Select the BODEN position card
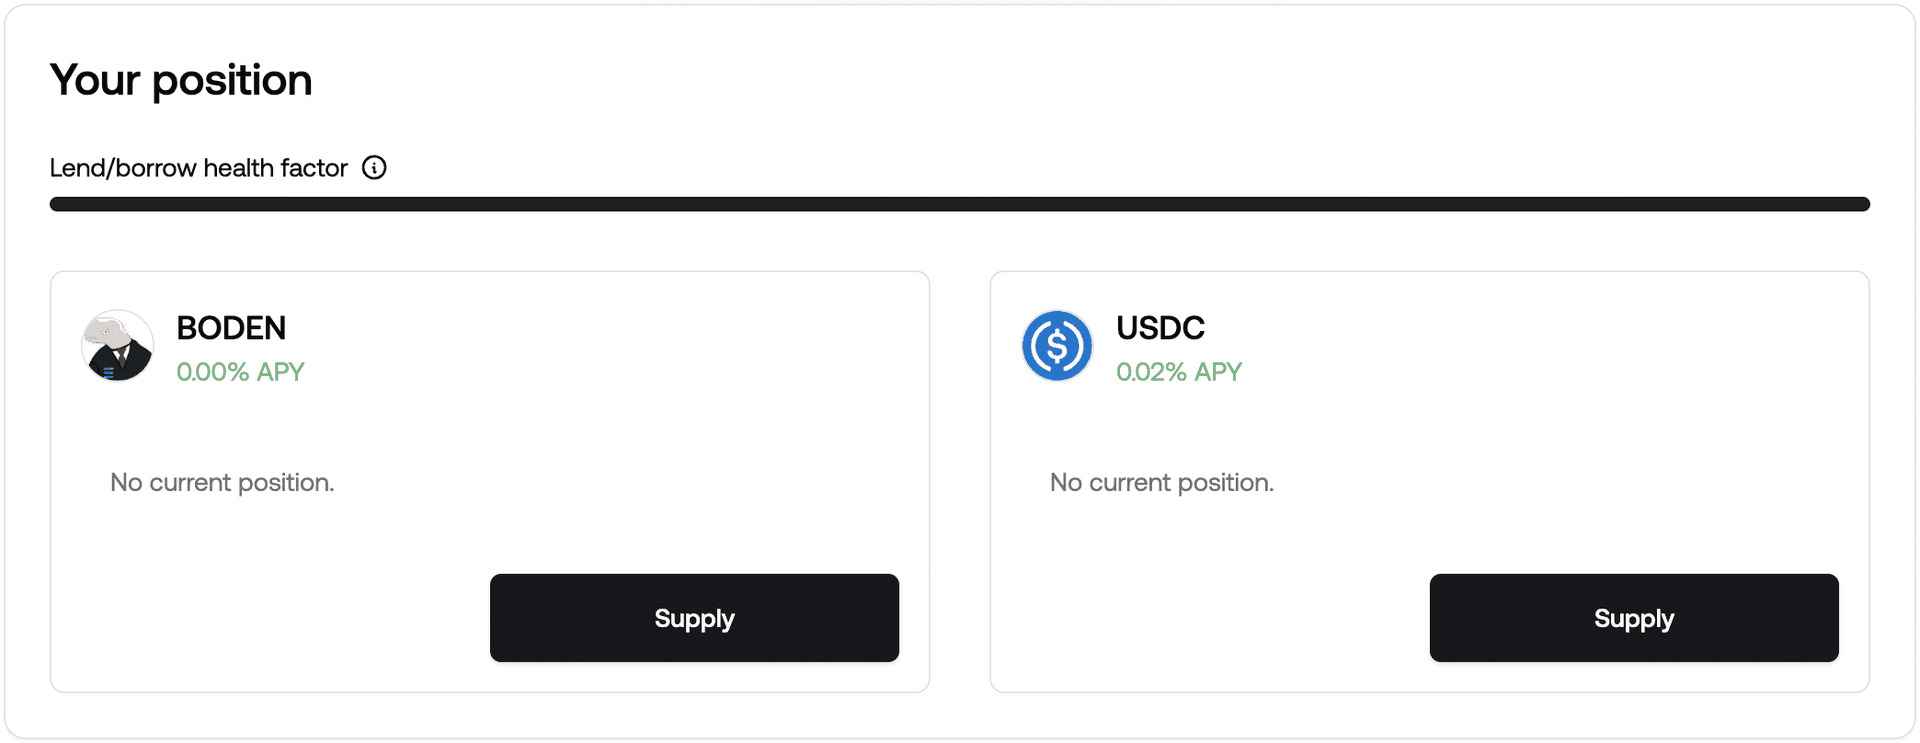This screenshot has width=1920, height=743. (490, 482)
